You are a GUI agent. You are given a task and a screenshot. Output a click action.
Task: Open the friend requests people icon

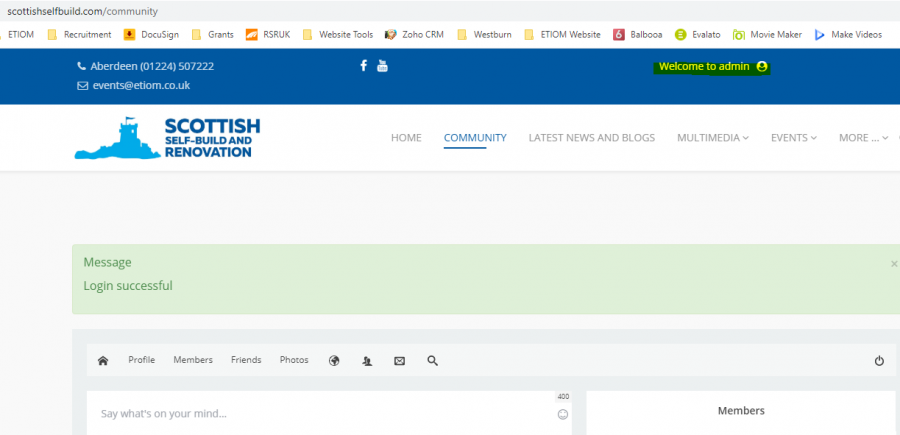coord(367,360)
